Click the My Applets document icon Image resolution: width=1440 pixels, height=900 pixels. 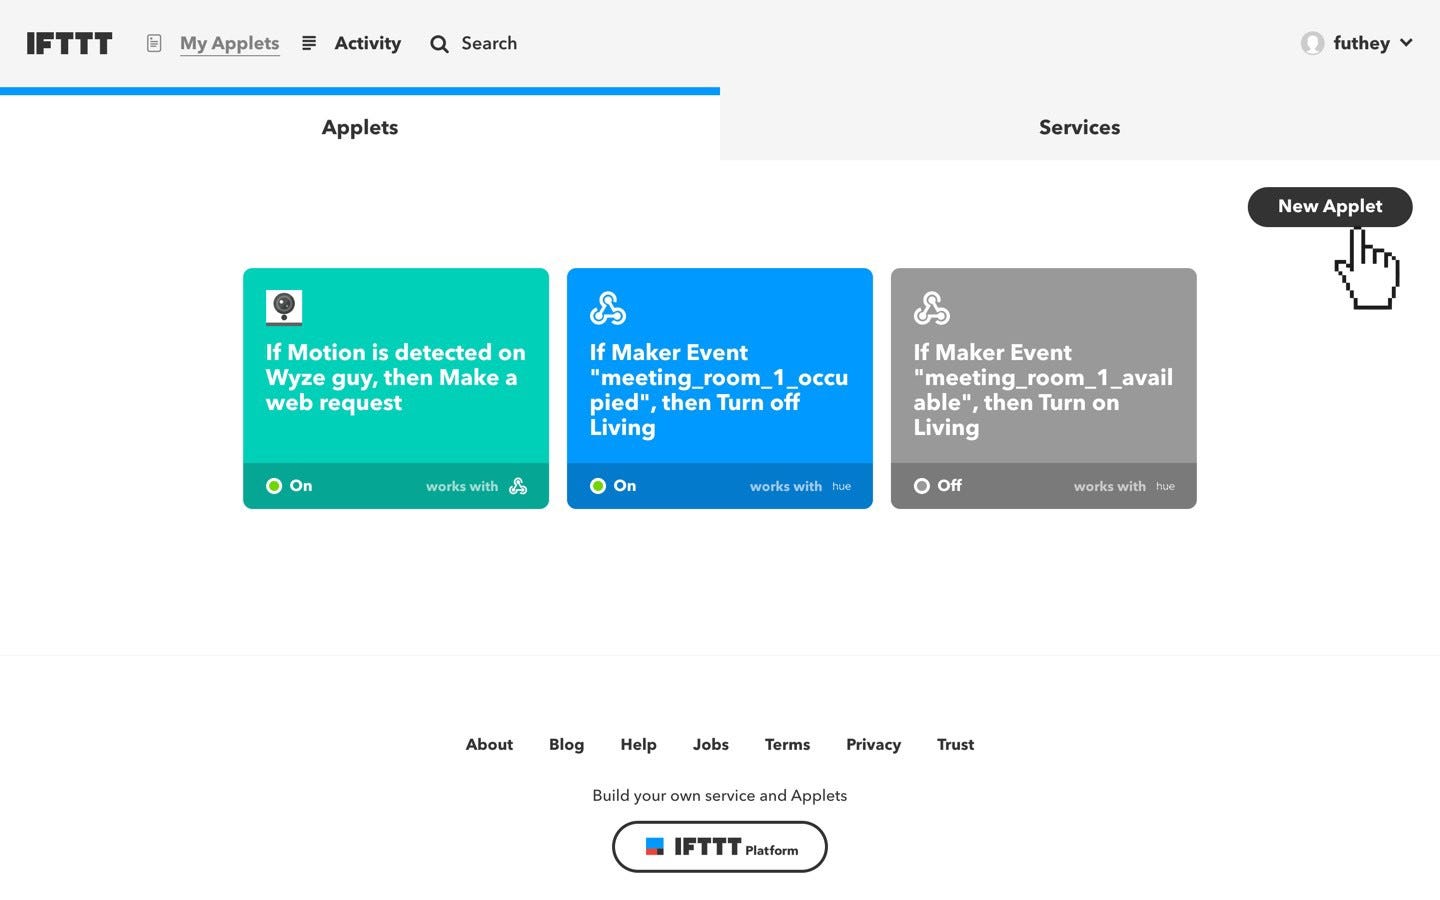(154, 43)
